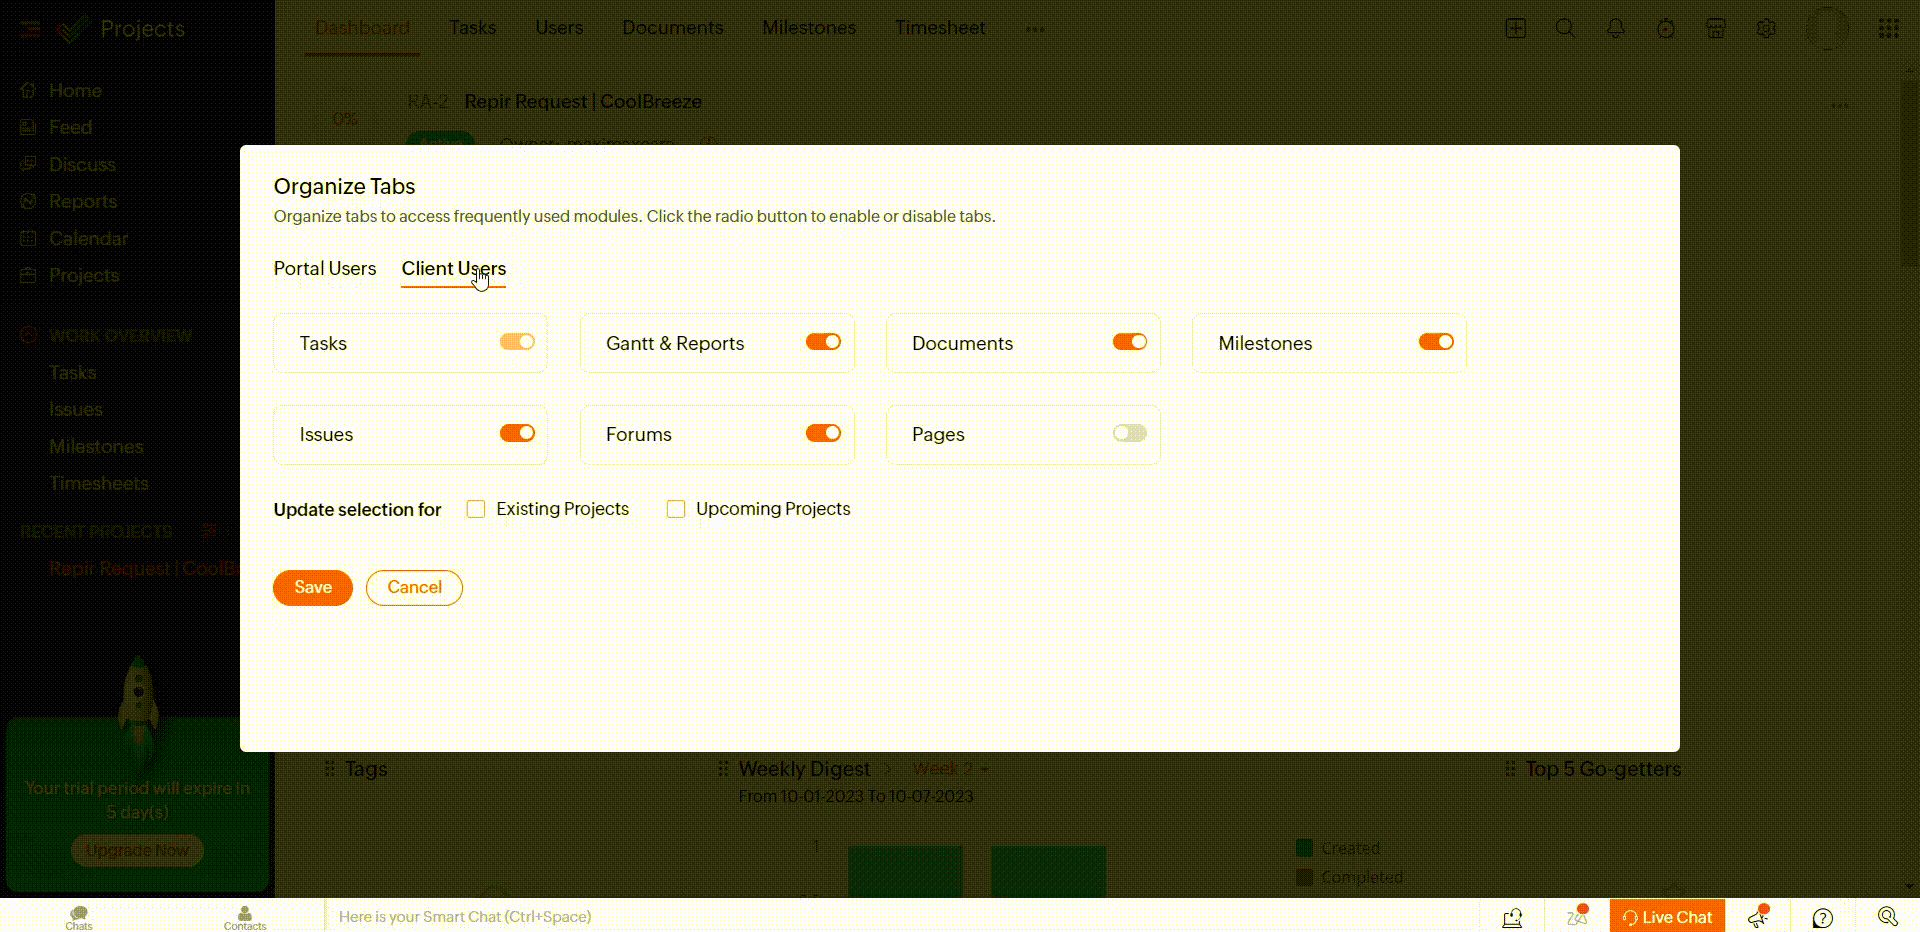Click the Cancel button
The width and height of the screenshot is (1920, 932).
click(414, 587)
